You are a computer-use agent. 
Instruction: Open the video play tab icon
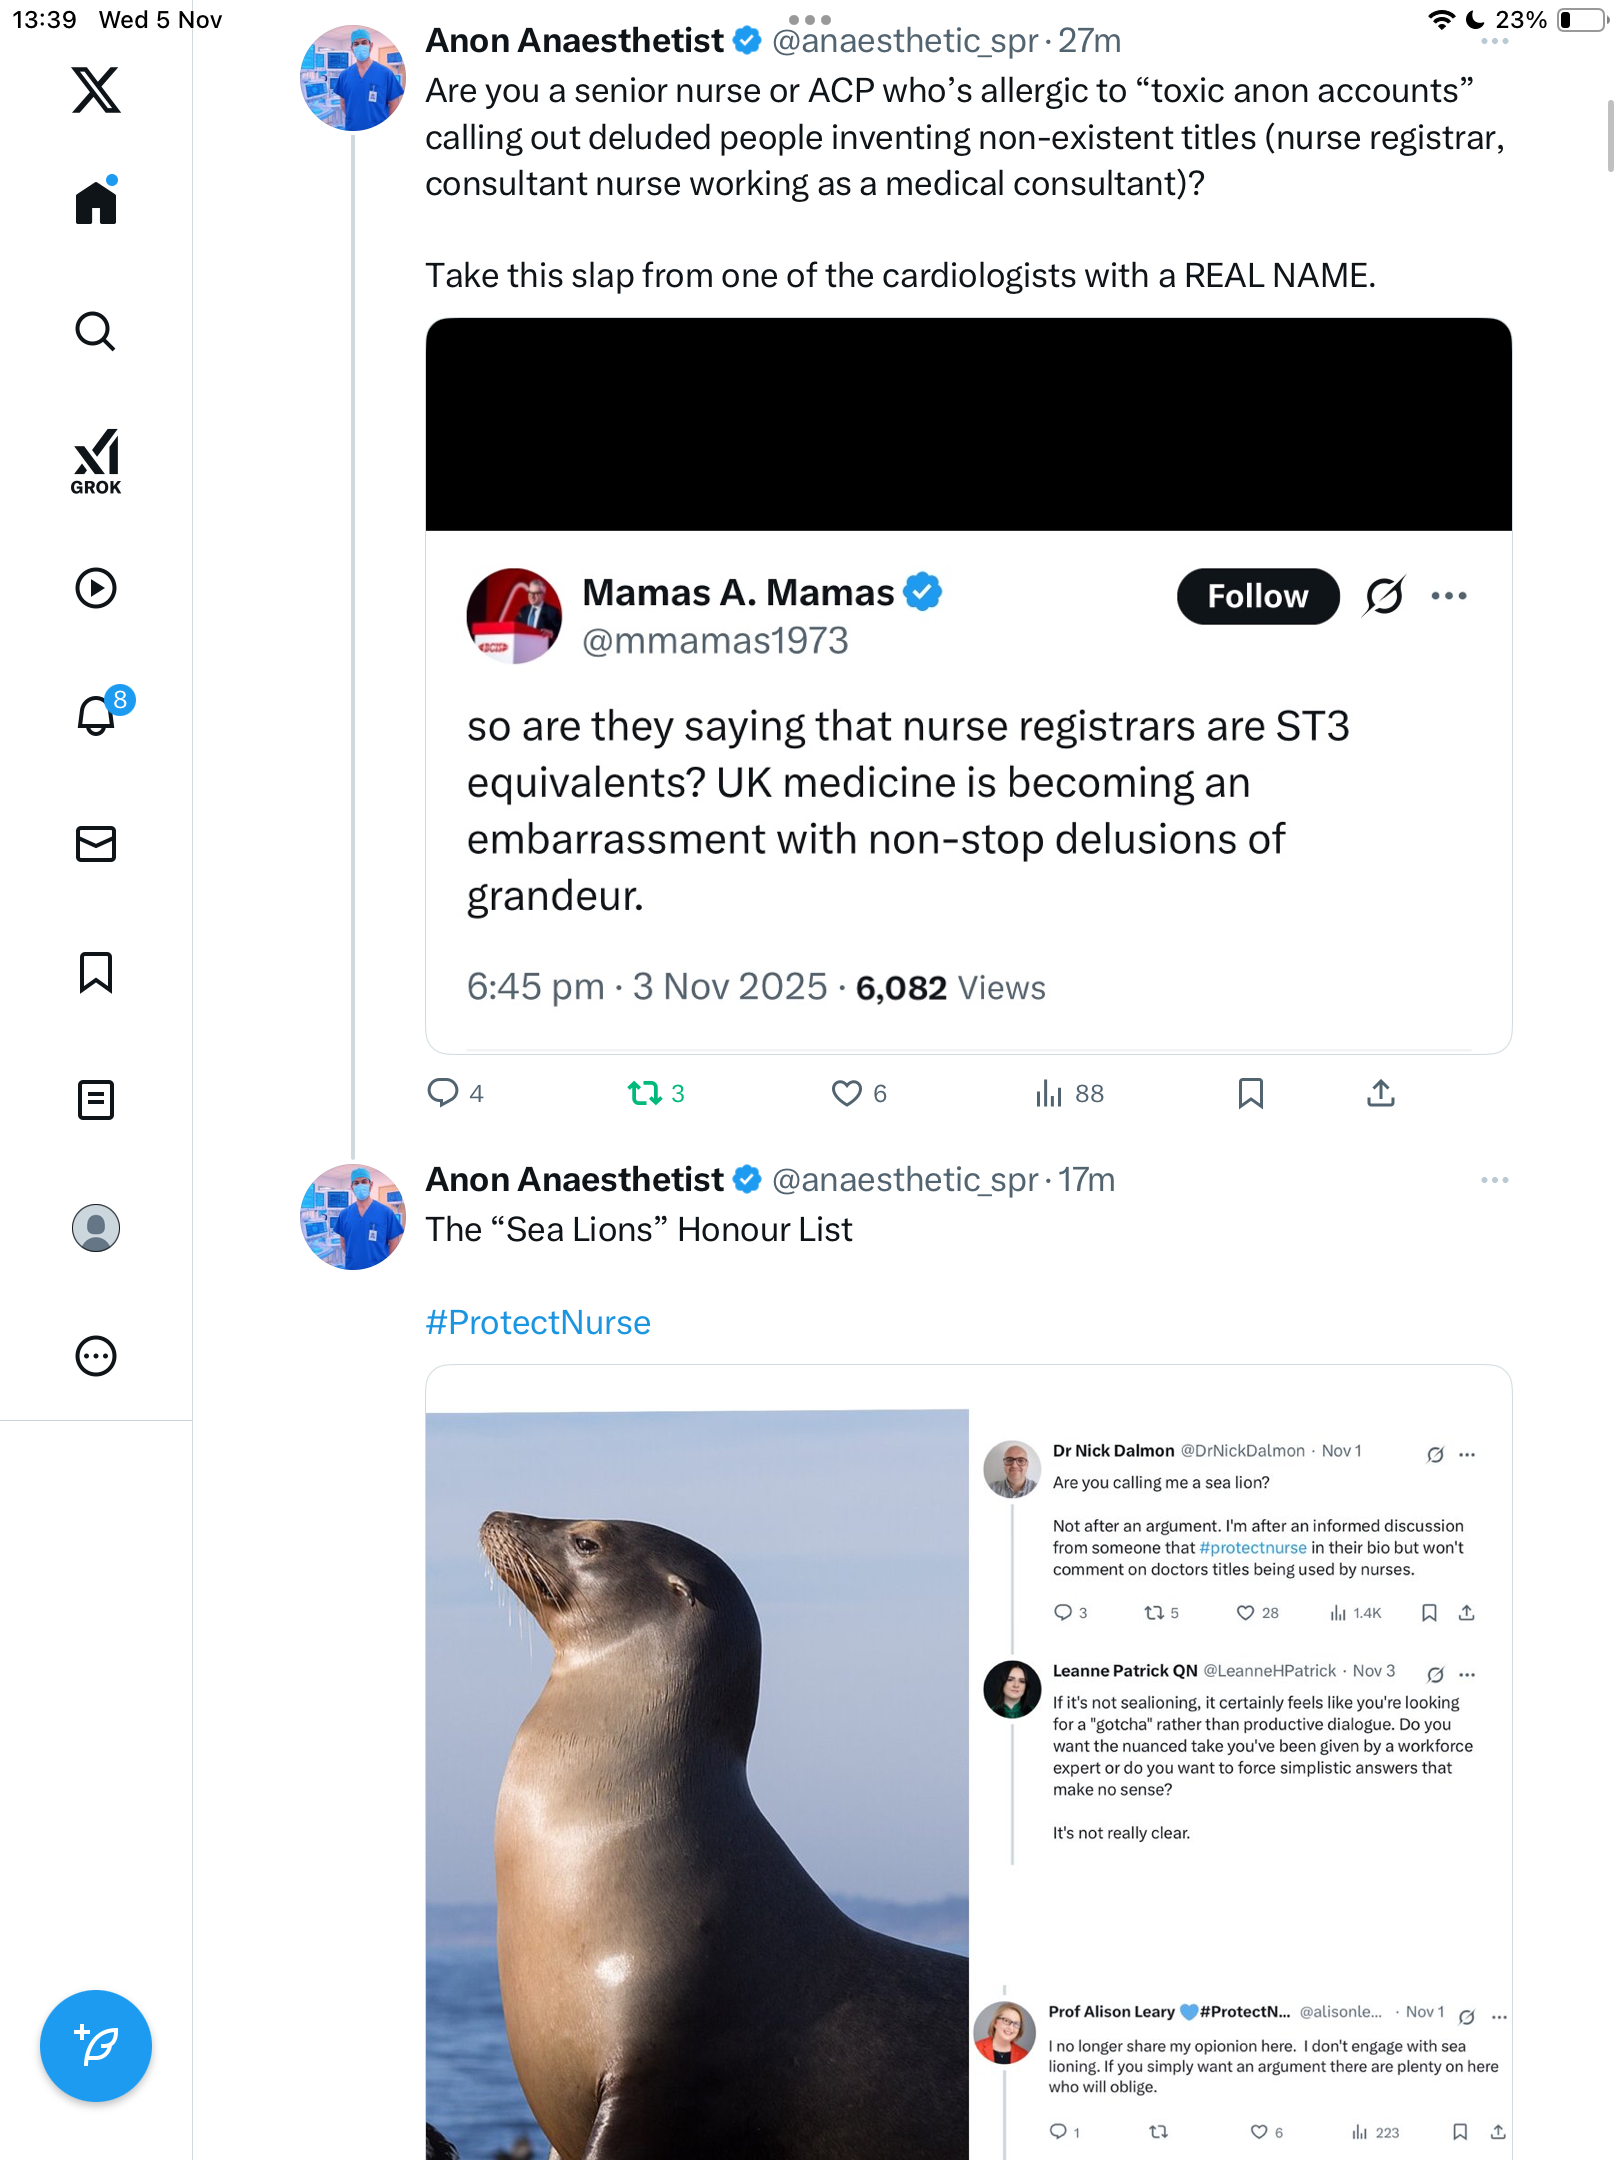point(96,588)
